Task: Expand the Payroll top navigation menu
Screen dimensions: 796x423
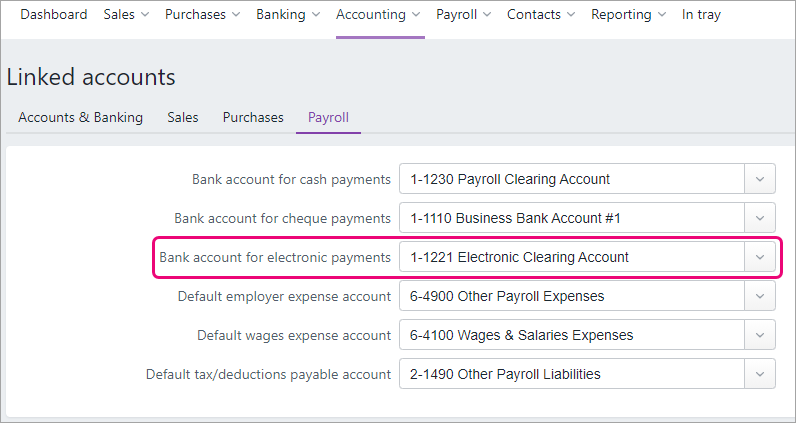Action: click(465, 15)
